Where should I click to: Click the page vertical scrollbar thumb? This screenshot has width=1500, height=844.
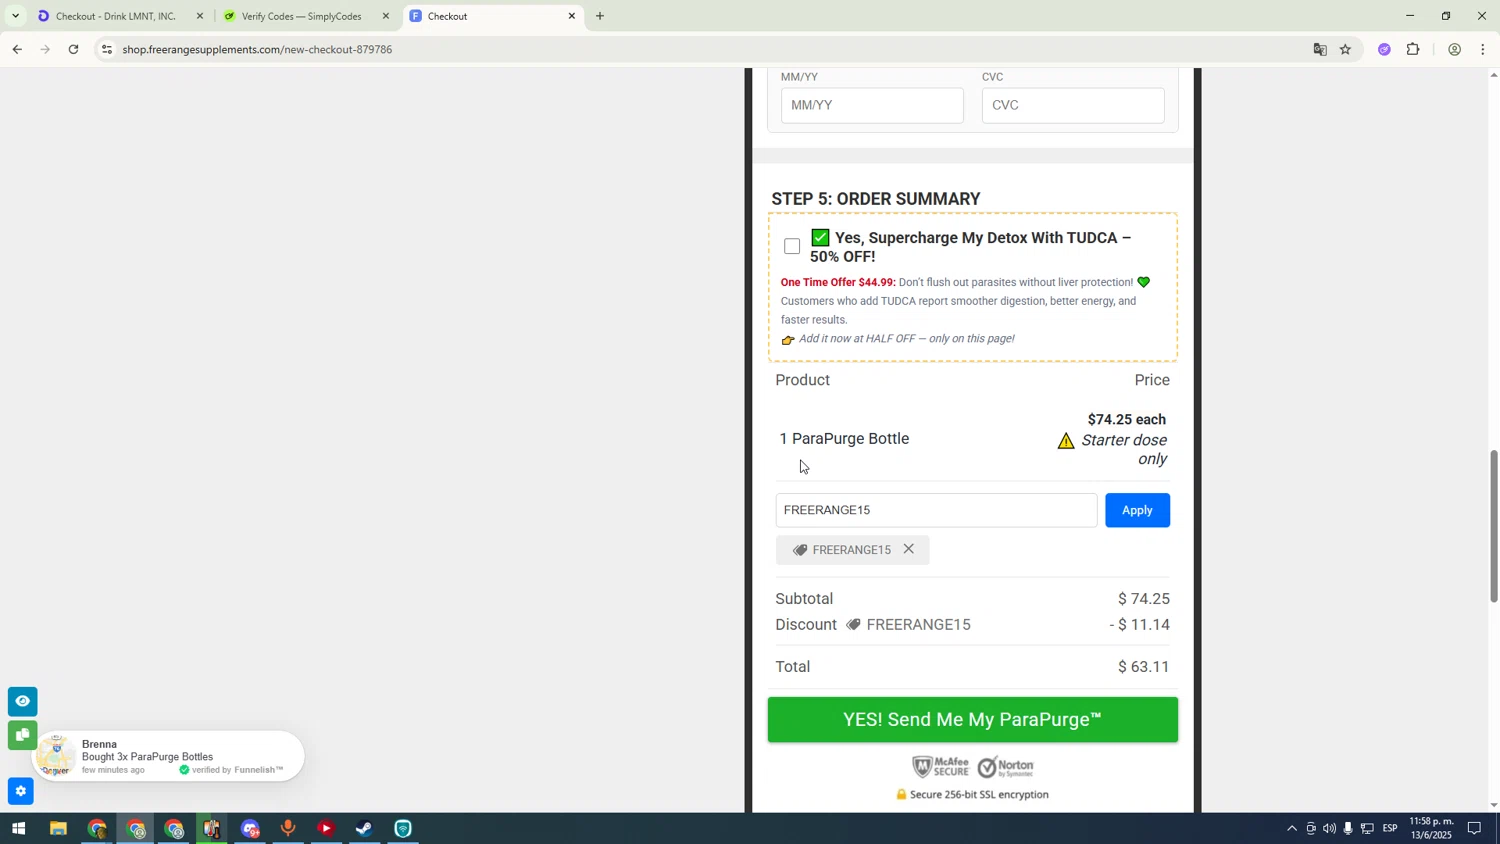point(1493,526)
